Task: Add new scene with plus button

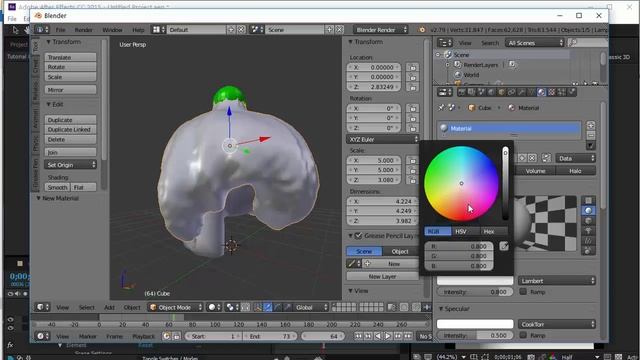Action: pos(329,29)
